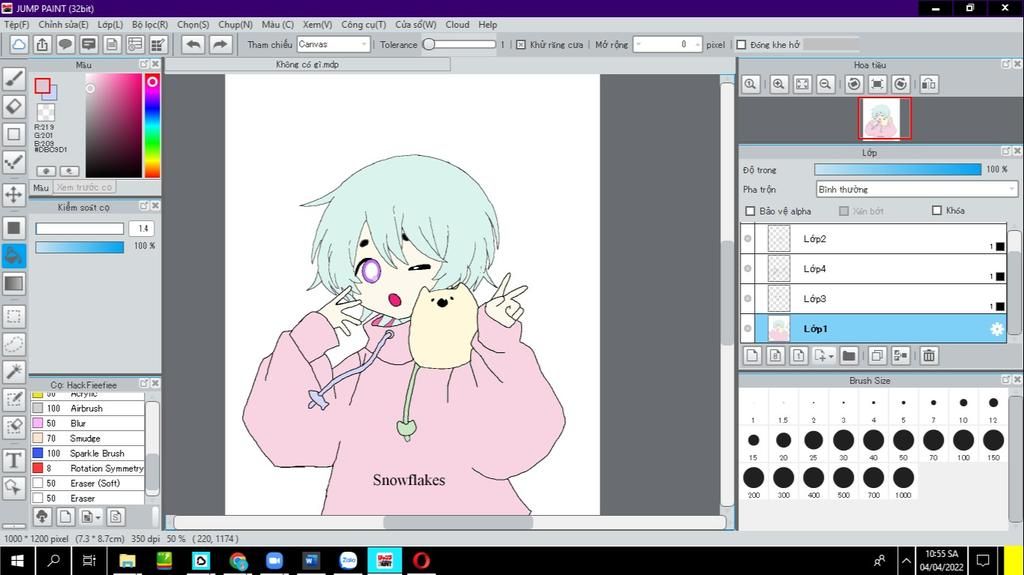The width and height of the screenshot is (1024, 575).
Task: Click the Cloud icon in the top toolbar
Action: click(x=19, y=44)
